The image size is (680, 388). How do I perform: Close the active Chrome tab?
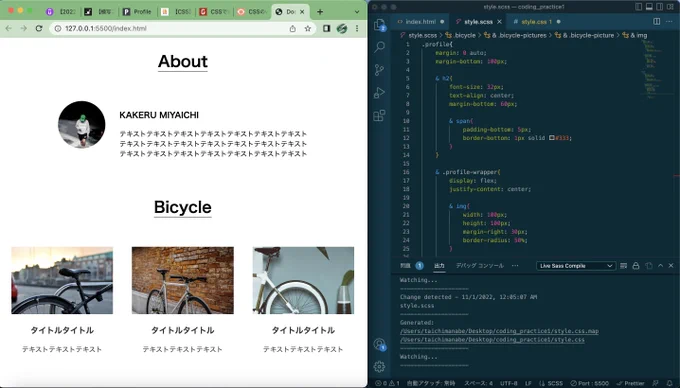click(x=302, y=12)
